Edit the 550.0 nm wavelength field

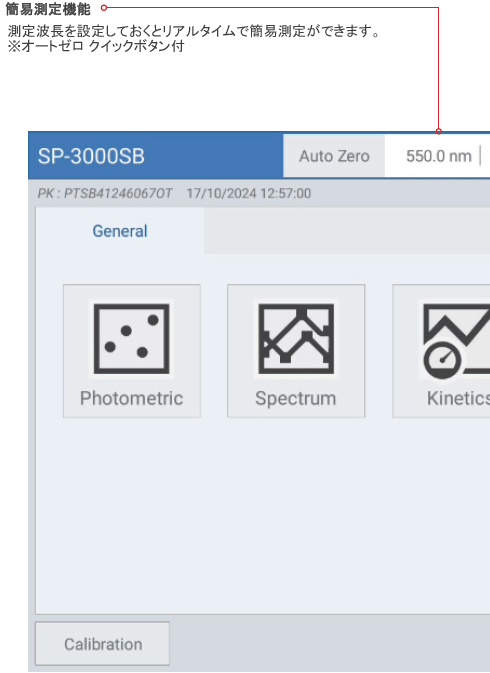click(438, 156)
